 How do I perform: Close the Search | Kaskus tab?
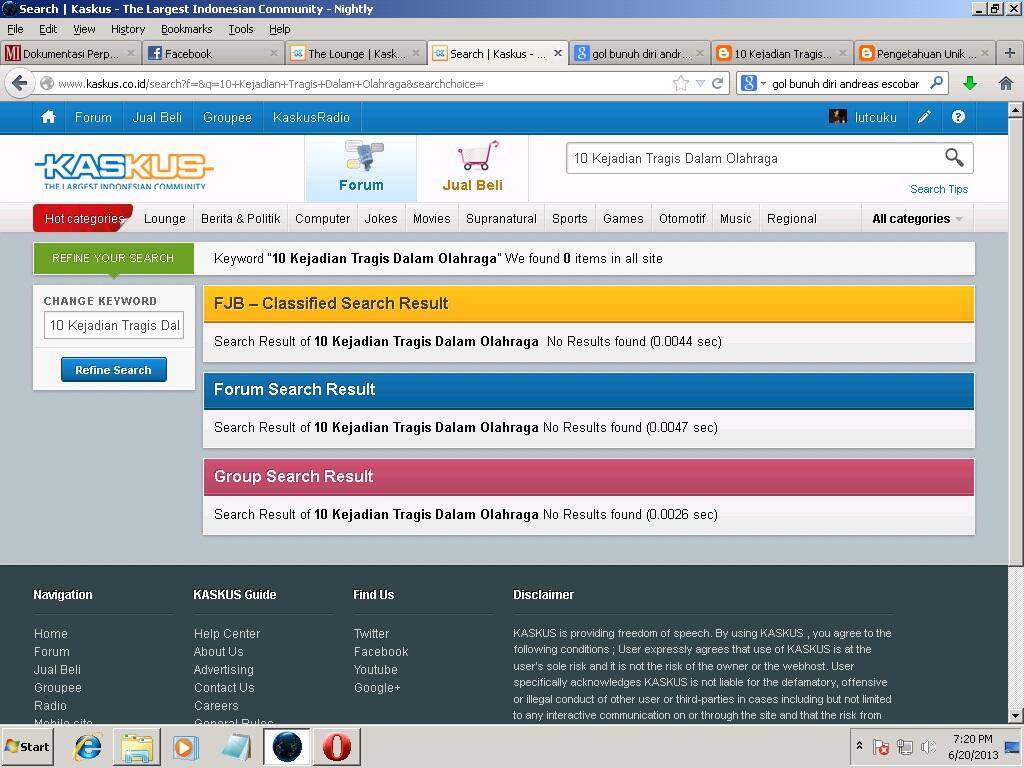tap(558, 54)
